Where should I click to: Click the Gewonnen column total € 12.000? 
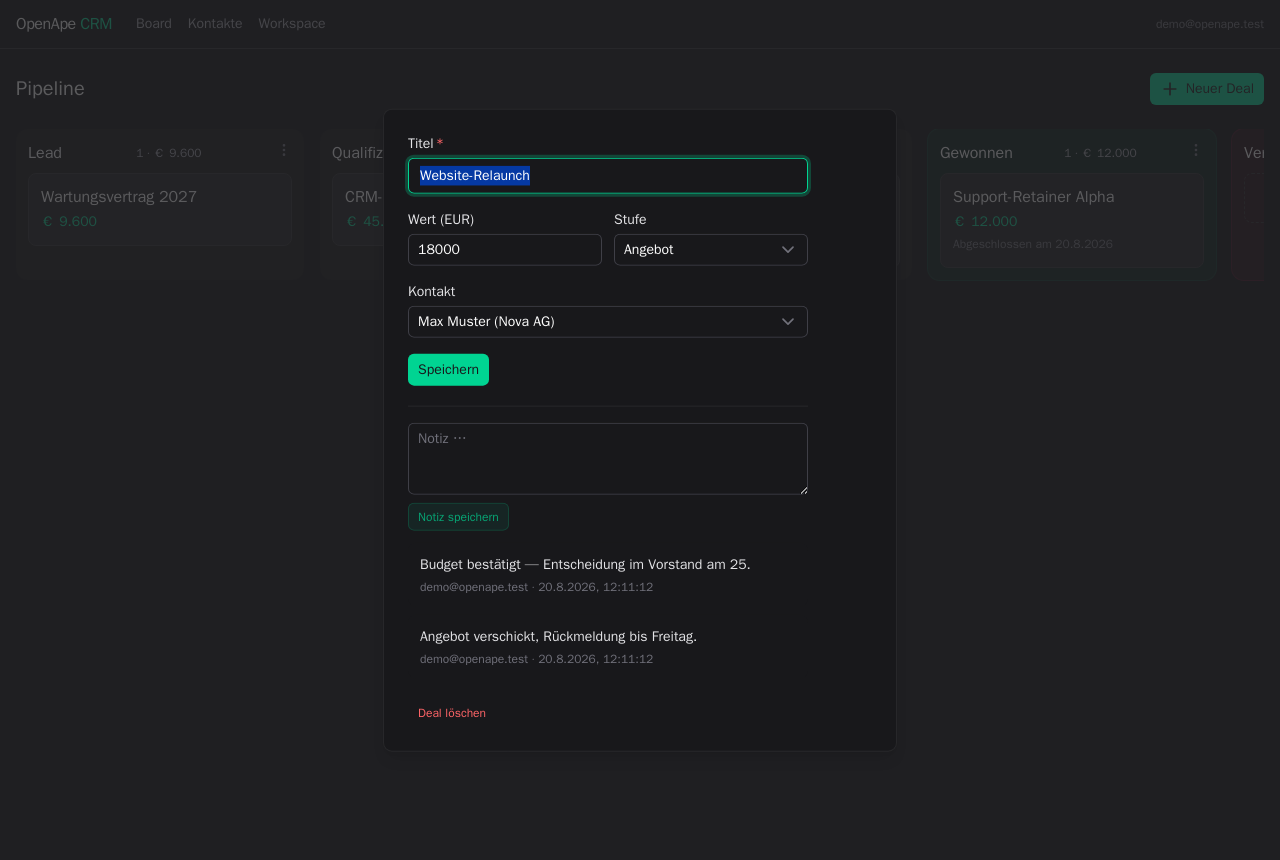click(x=1110, y=153)
